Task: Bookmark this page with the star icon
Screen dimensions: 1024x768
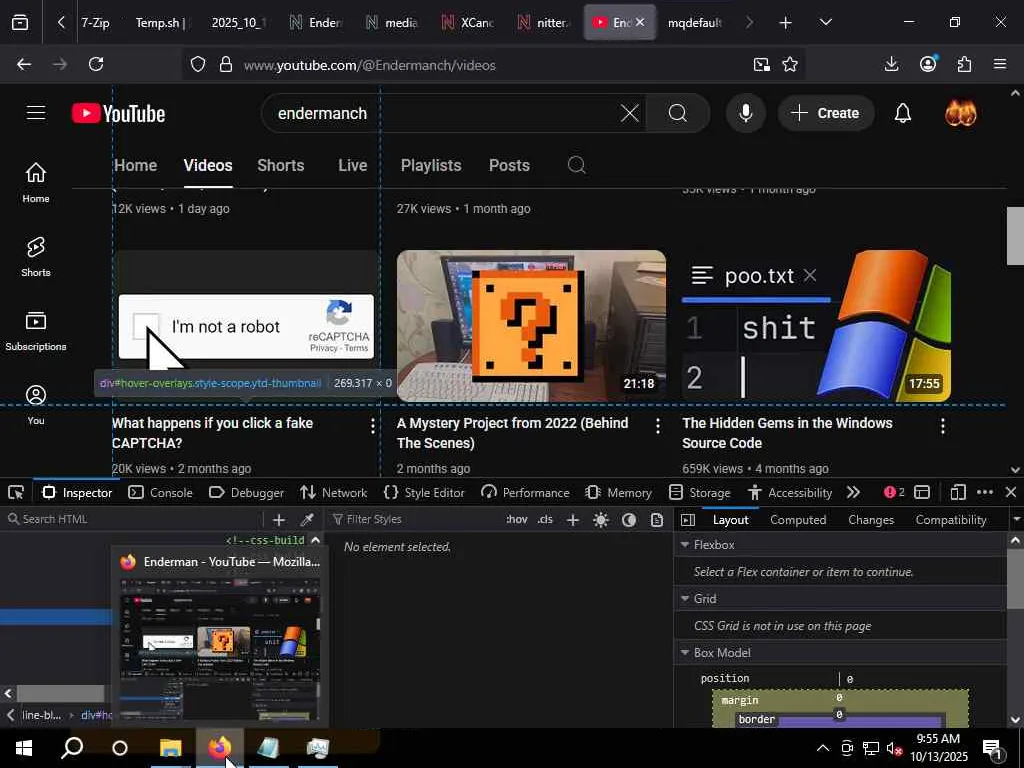Action: [790, 65]
